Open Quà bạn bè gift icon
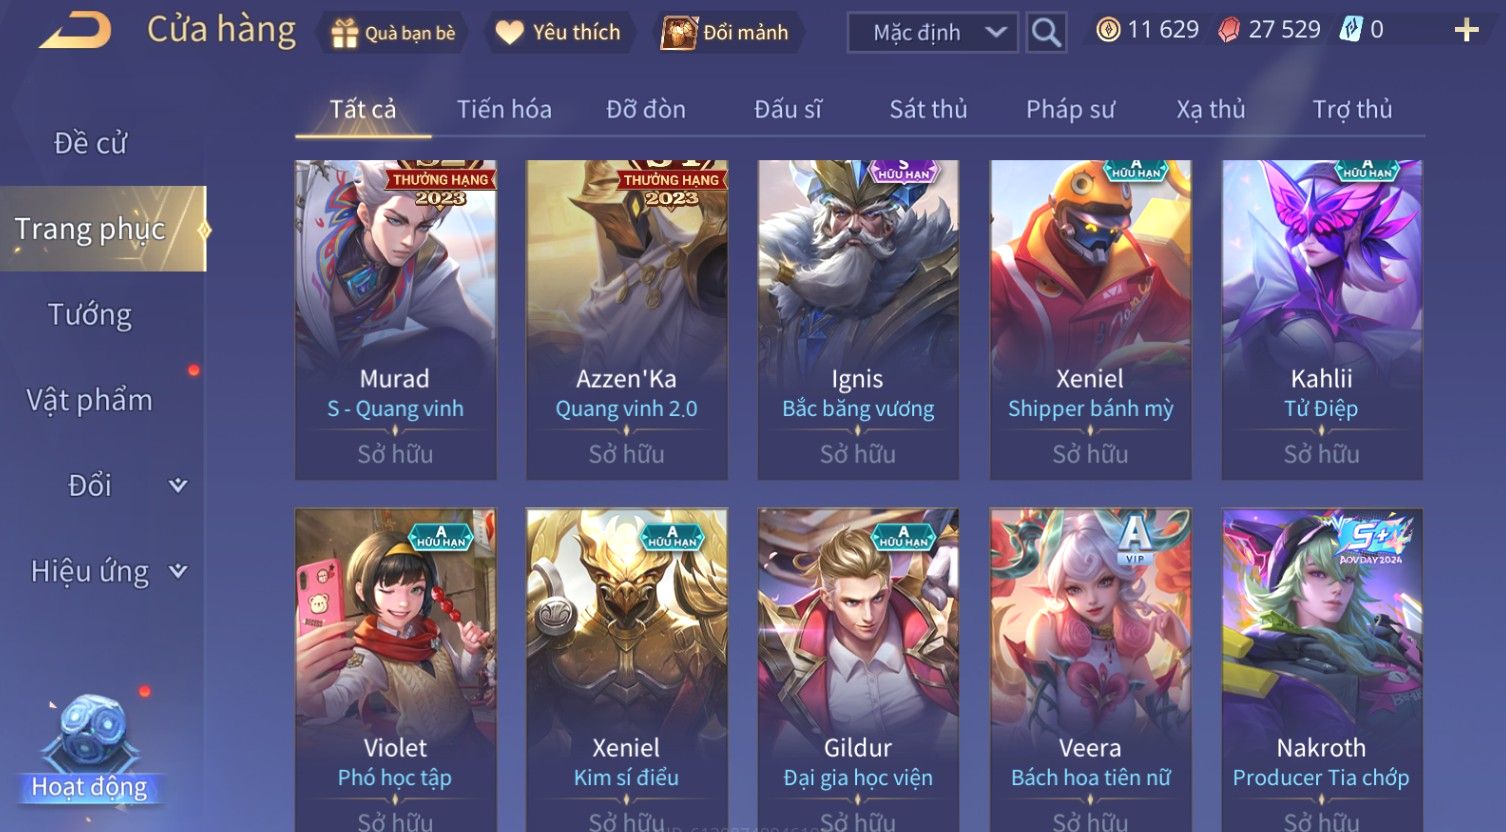The image size is (1506, 832). (x=344, y=33)
